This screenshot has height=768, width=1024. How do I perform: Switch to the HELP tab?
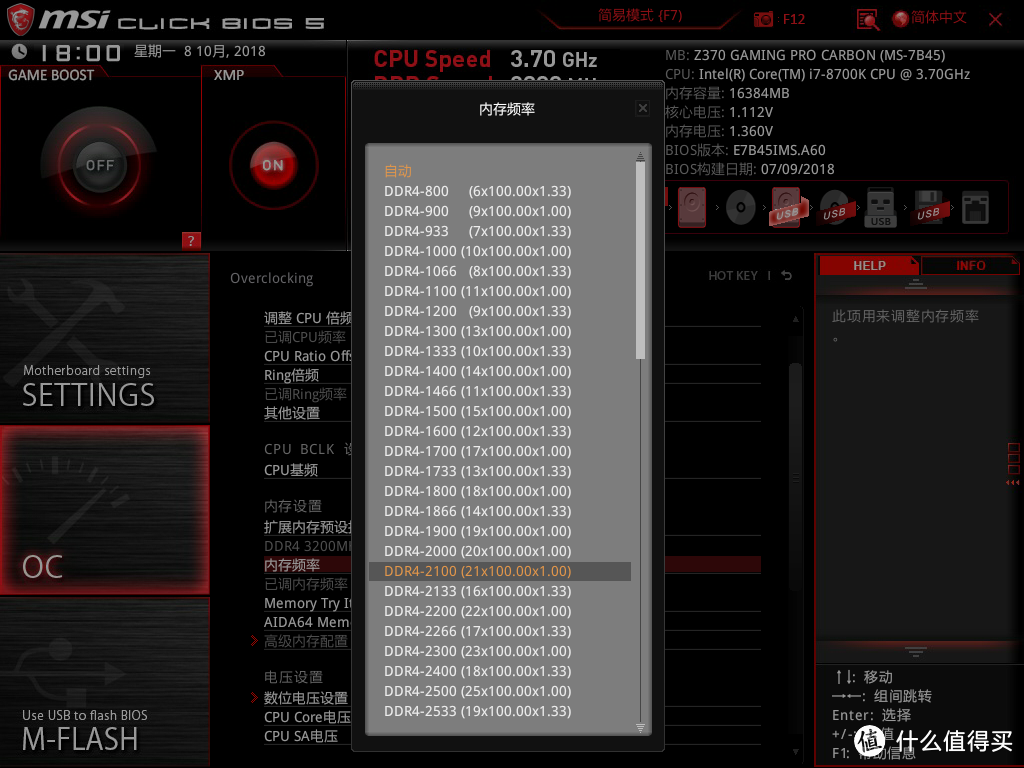[869, 266]
